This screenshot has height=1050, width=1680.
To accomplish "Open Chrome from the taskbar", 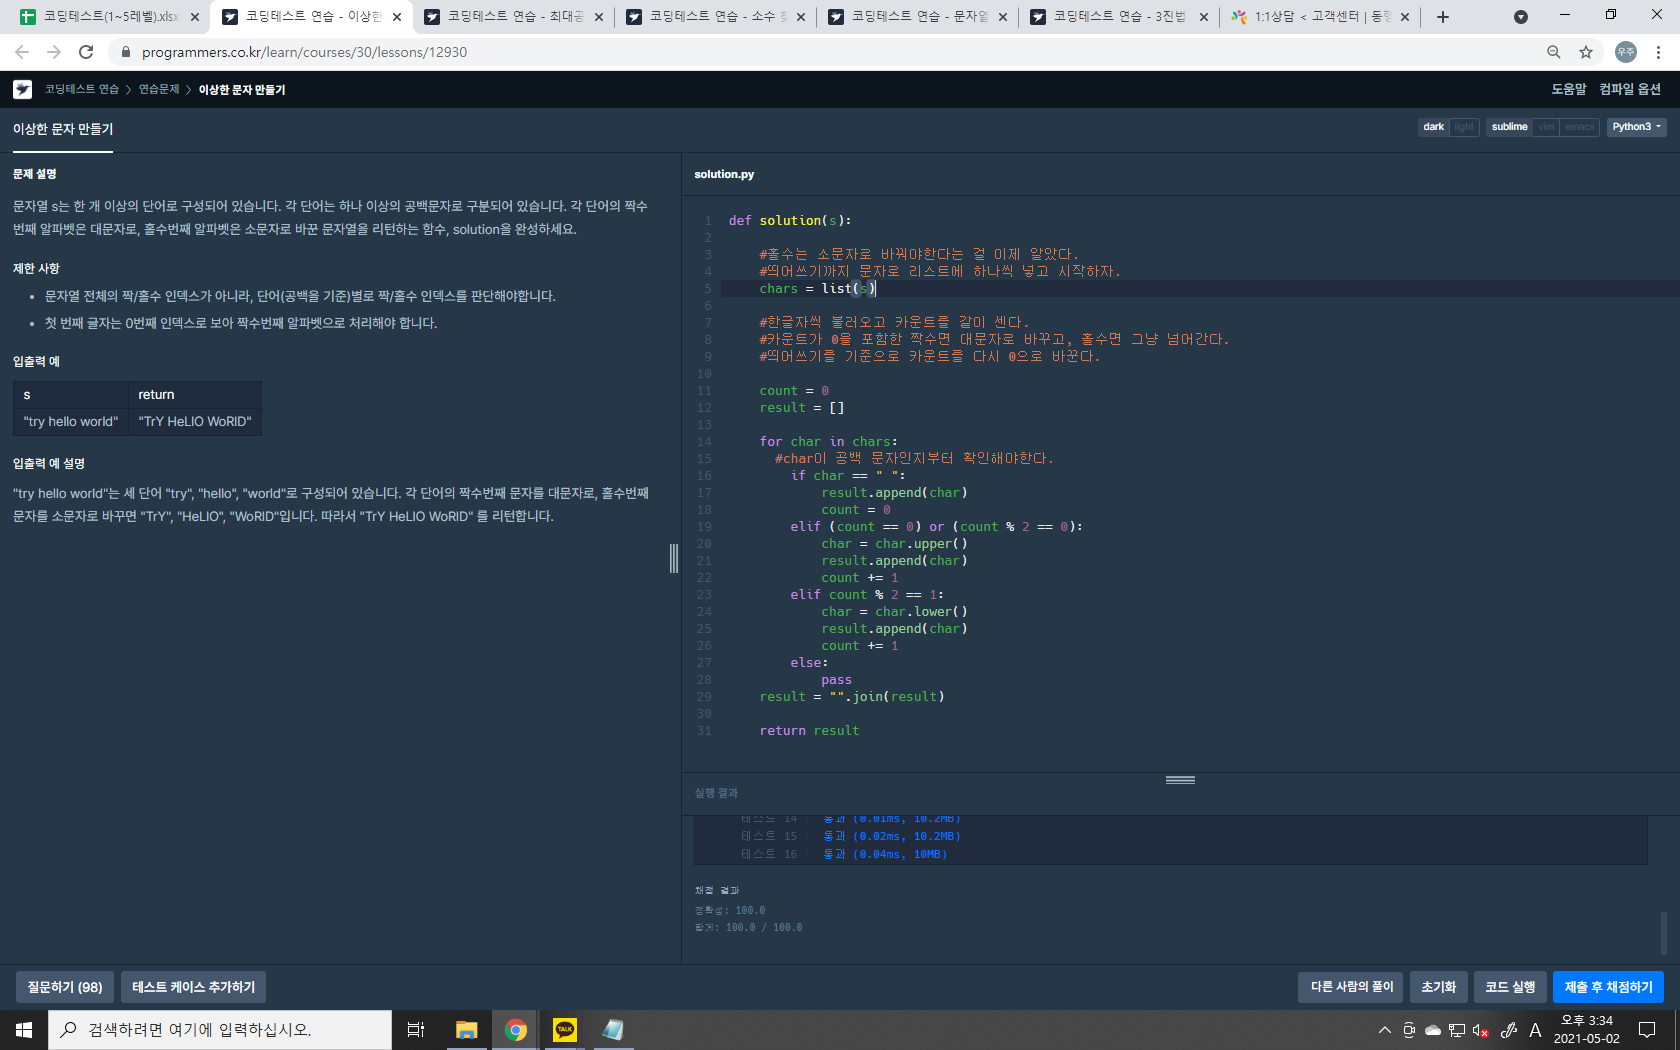I will coord(516,1029).
